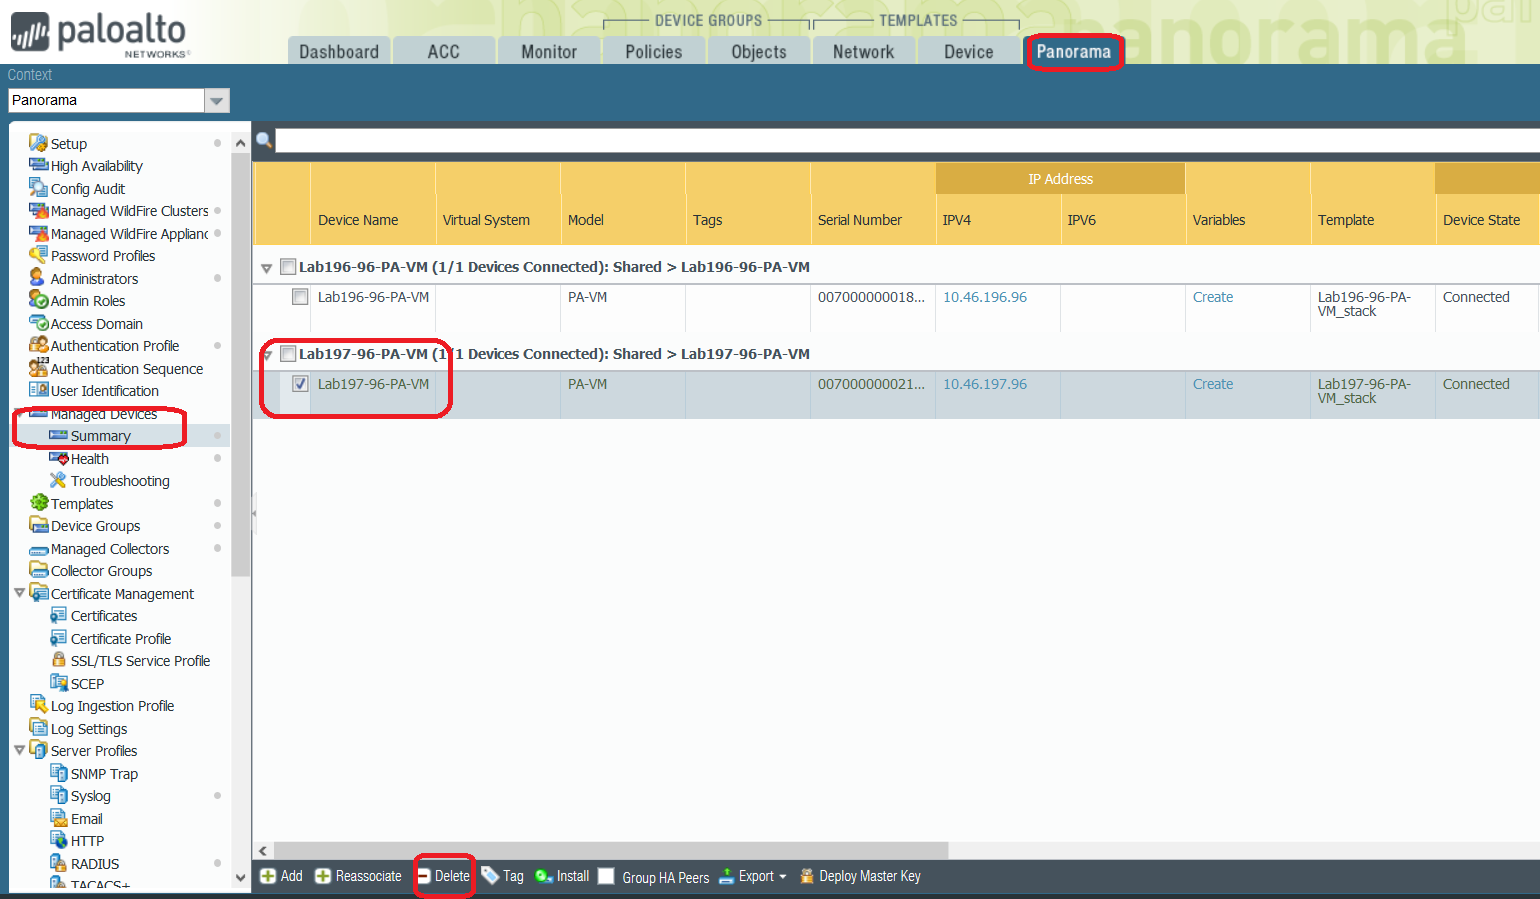
Task: Open the SNMP Trap server profile
Action: (105, 773)
